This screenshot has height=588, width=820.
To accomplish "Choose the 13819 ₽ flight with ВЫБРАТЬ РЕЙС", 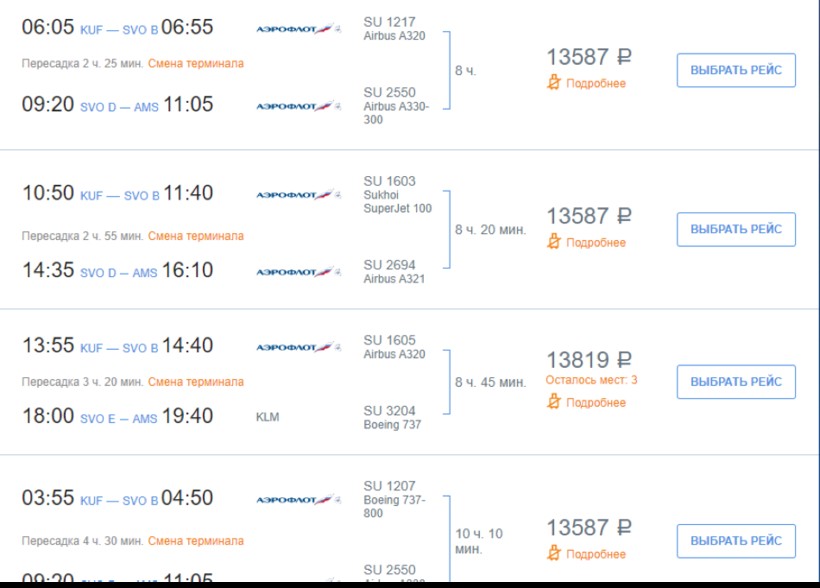I will coord(736,382).
